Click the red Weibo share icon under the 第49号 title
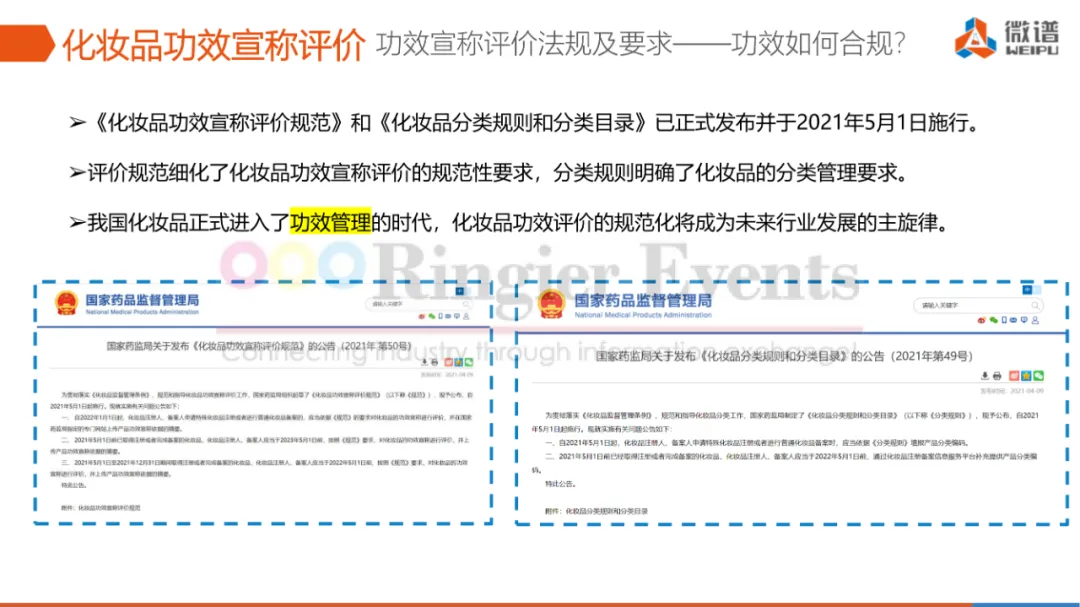1080x607 pixels. pyautogui.click(x=1014, y=375)
